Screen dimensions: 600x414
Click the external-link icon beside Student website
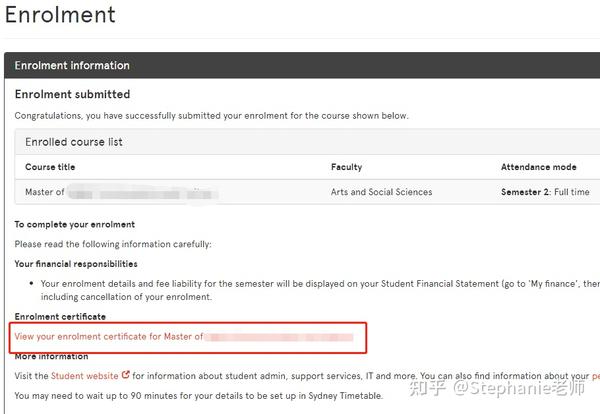(x=126, y=375)
